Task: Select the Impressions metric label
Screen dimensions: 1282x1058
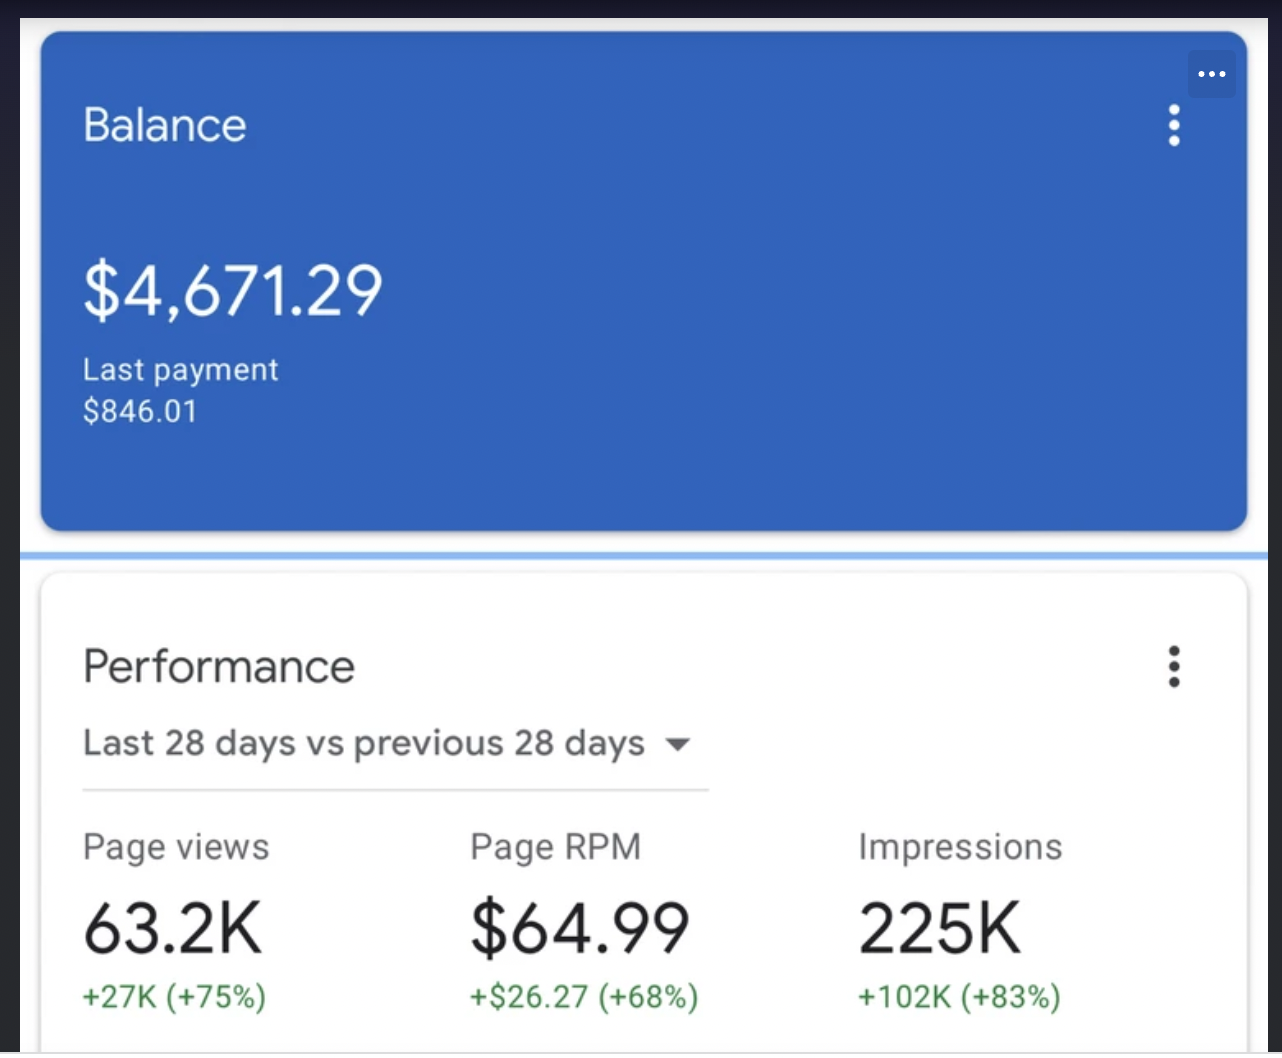Action: tap(960, 847)
